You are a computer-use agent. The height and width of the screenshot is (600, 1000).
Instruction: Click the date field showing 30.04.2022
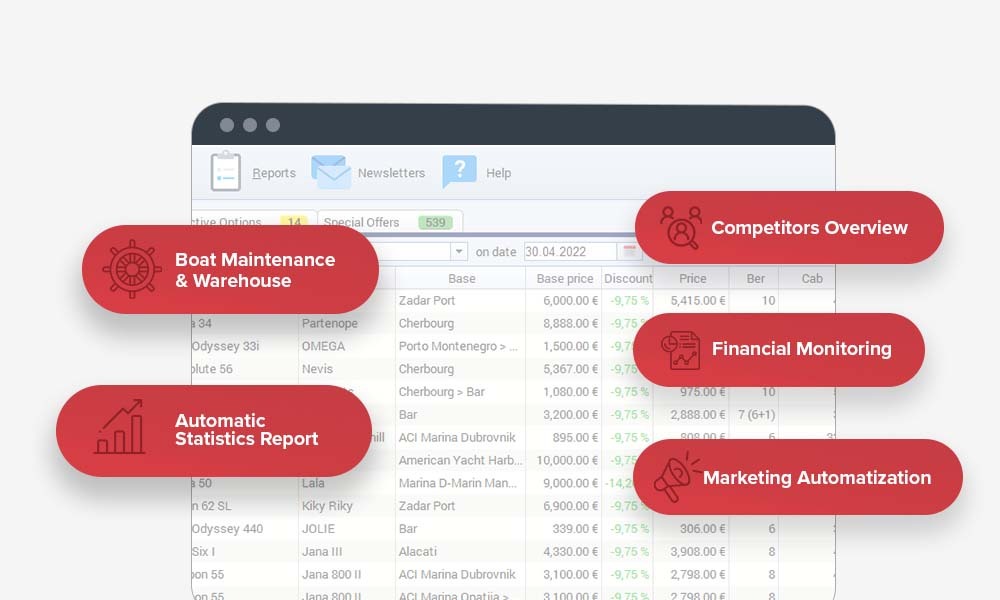click(x=569, y=252)
